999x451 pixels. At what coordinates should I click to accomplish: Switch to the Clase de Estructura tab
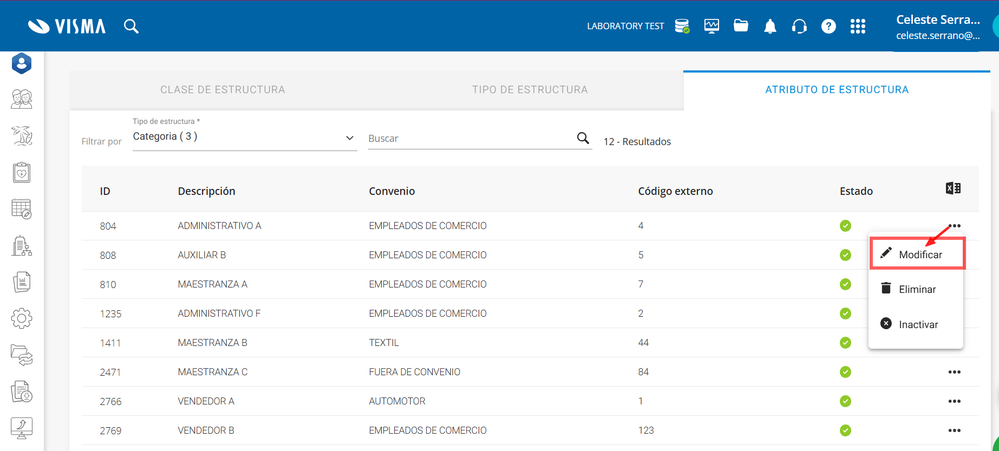coord(223,90)
